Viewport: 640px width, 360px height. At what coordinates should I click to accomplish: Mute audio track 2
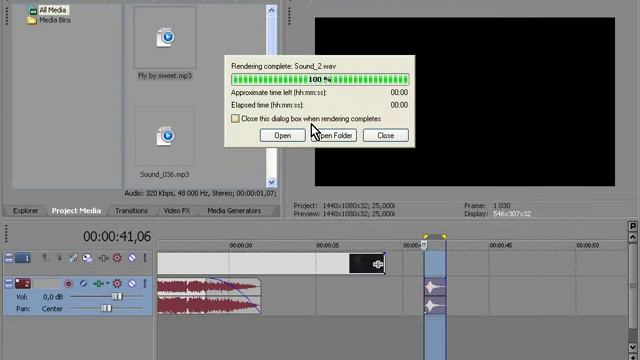(132, 283)
